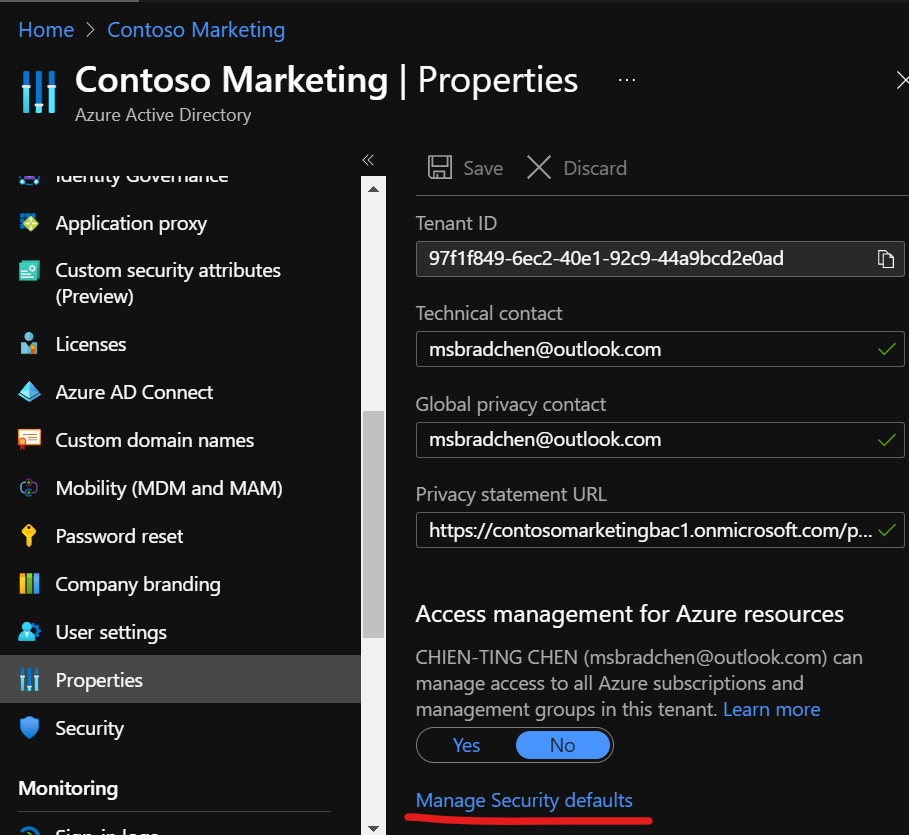Select Properties in the sidebar

(180, 679)
